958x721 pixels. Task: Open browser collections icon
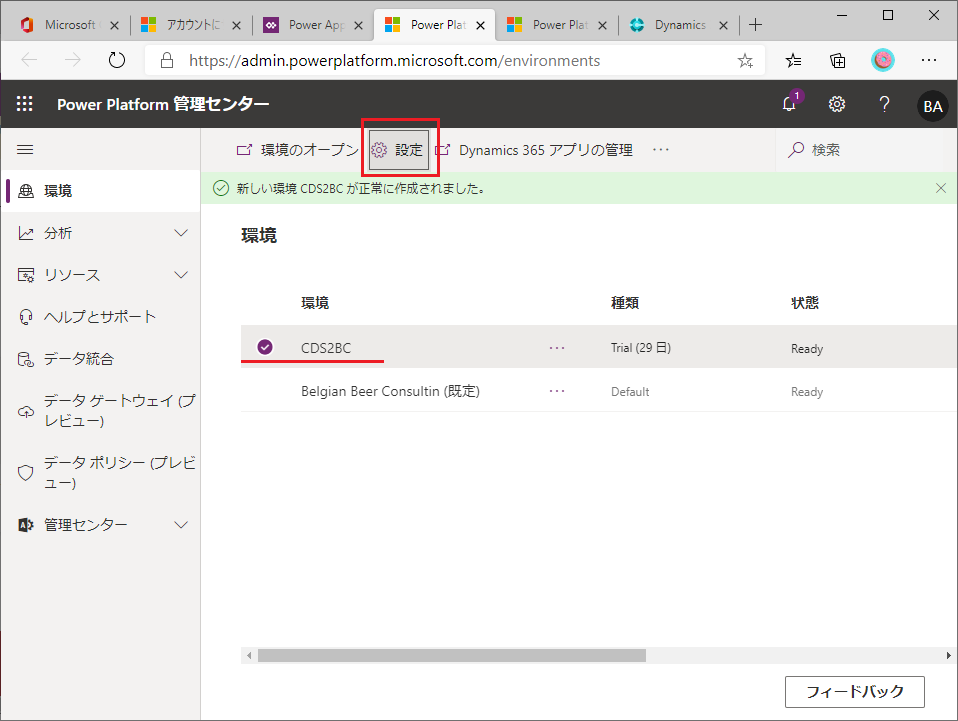click(838, 60)
